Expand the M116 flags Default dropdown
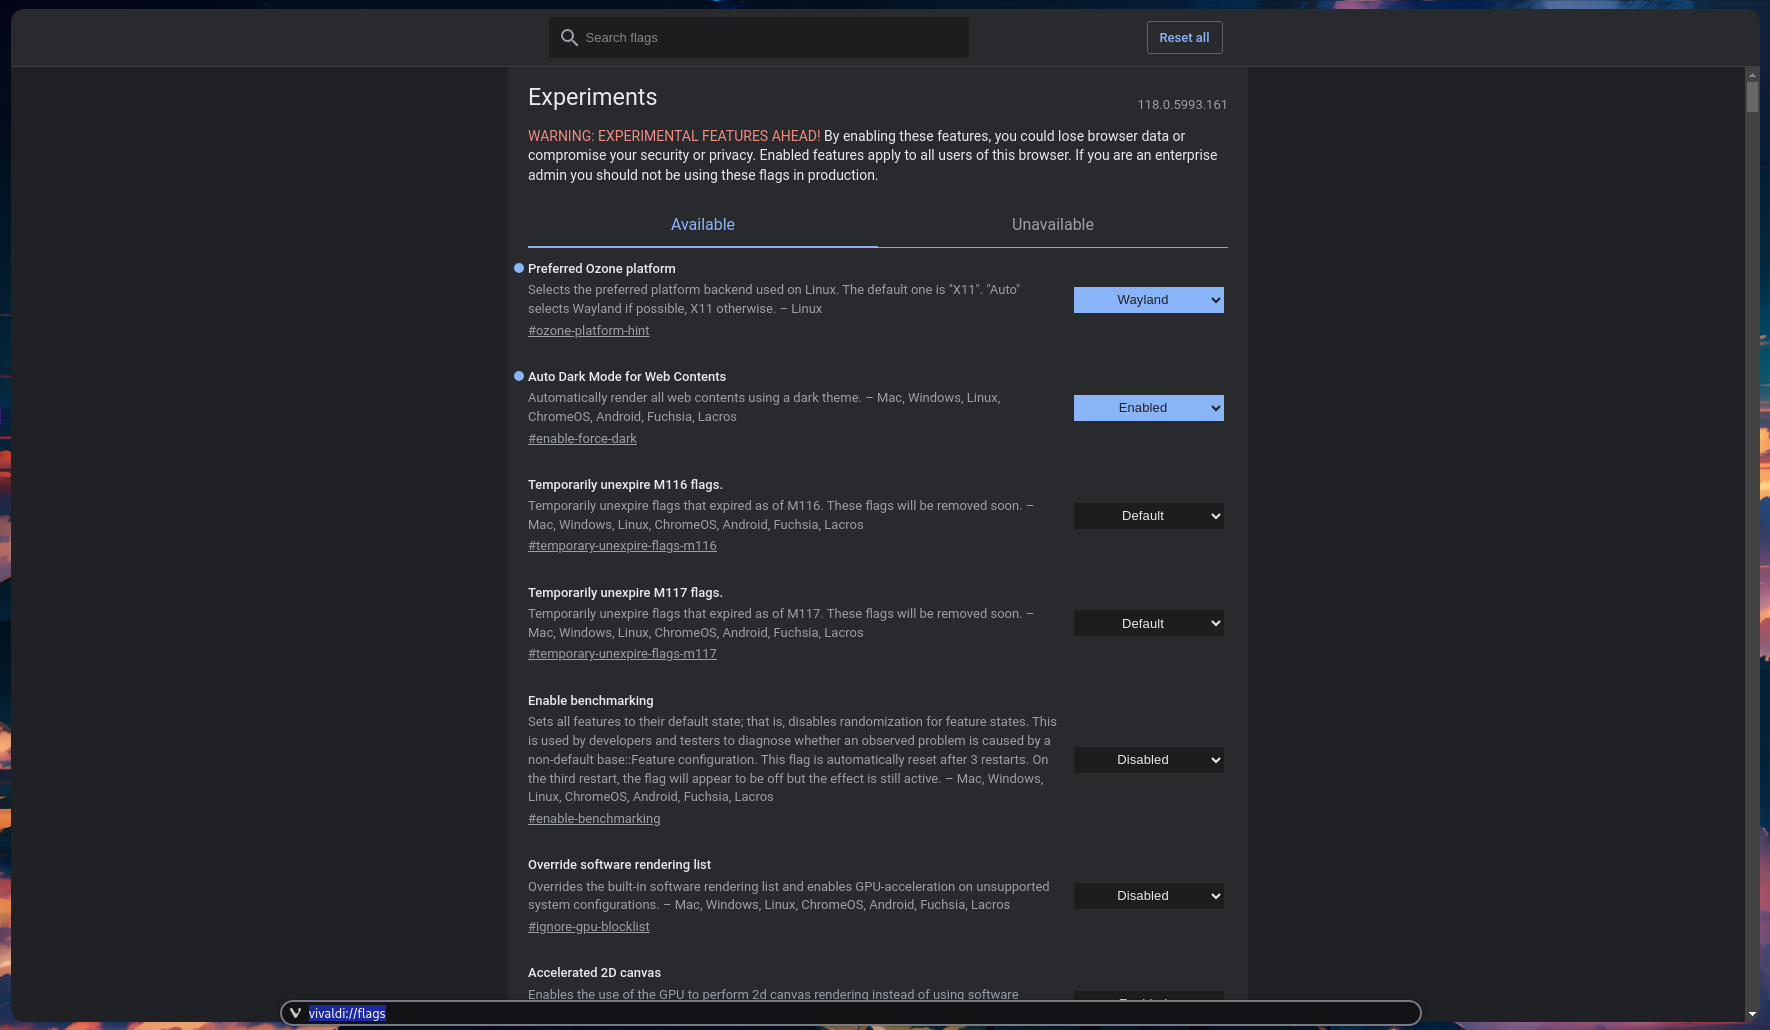1770x1030 pixels. coord(1148,516)
